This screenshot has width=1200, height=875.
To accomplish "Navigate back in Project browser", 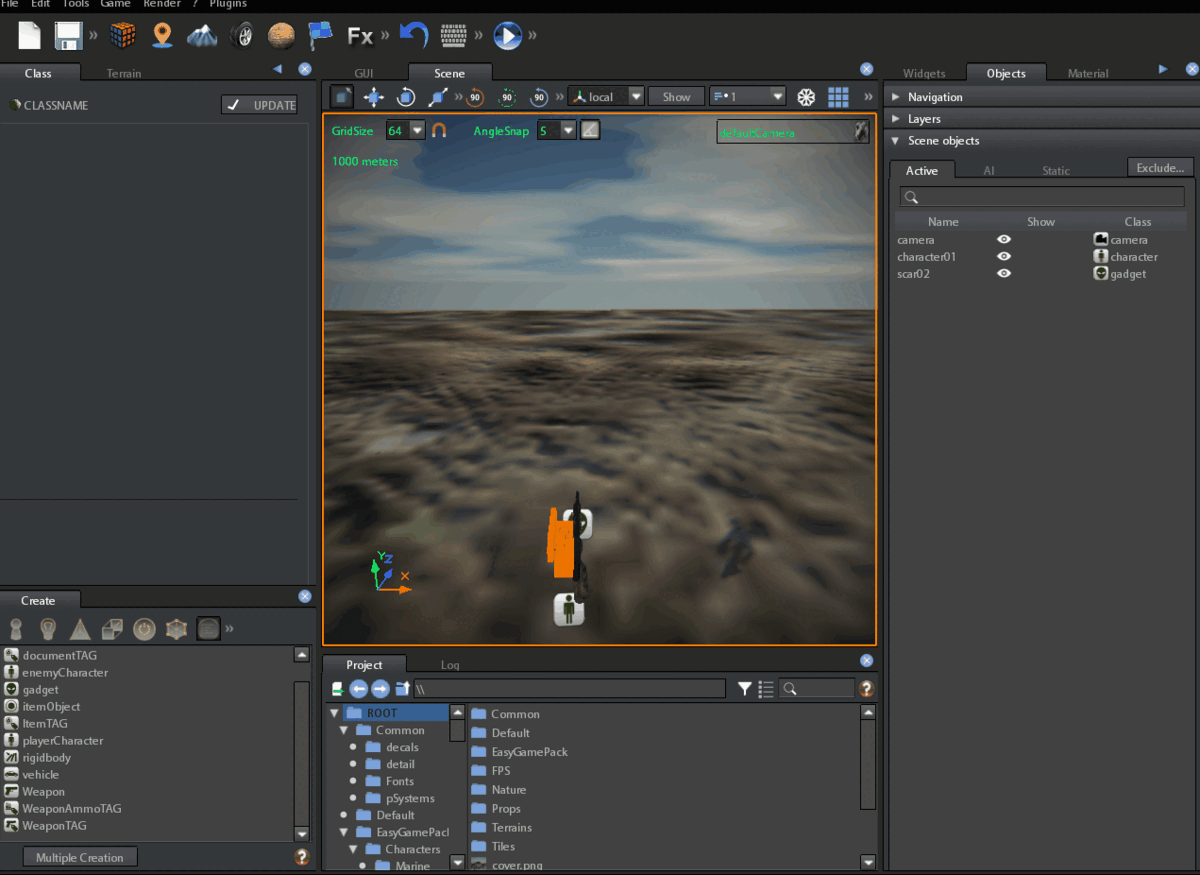I will (x=358, y=689).
